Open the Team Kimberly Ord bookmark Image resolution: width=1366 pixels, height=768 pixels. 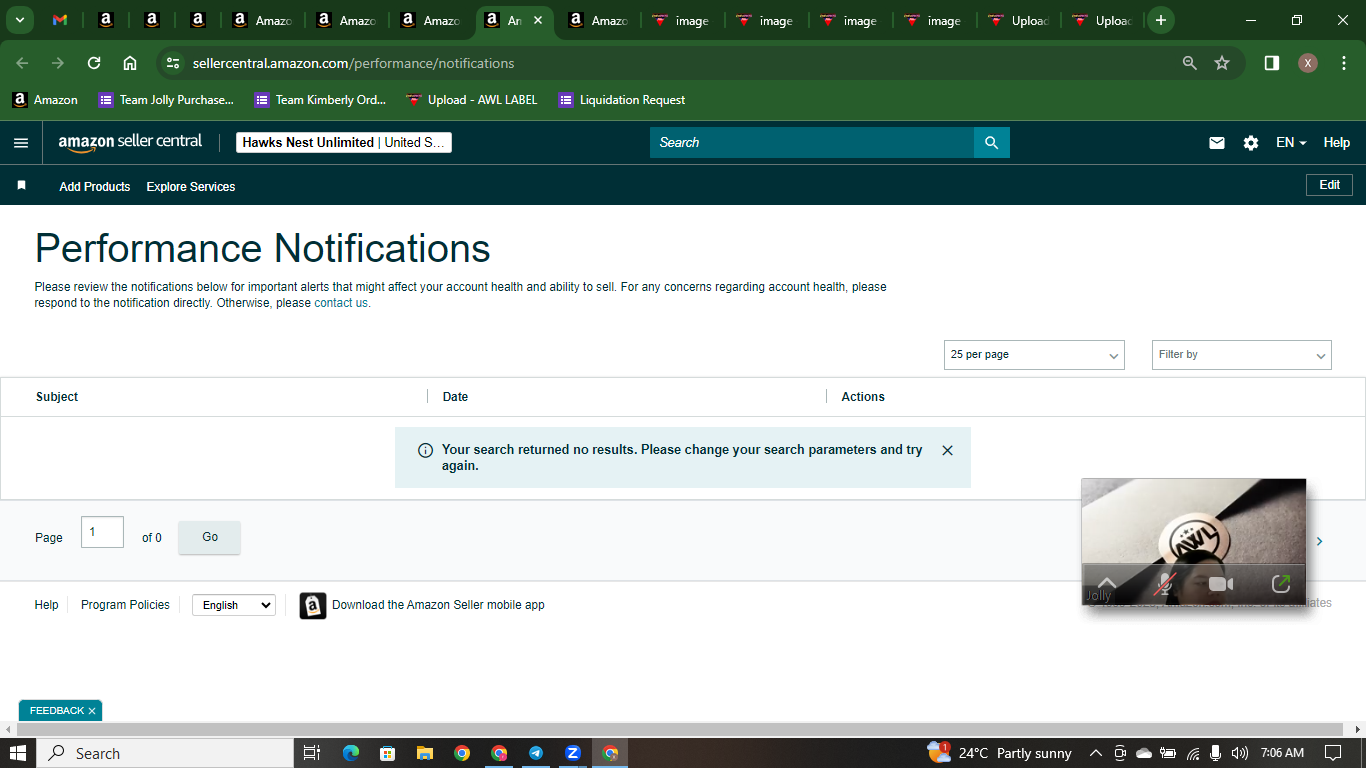coord(321,100)
